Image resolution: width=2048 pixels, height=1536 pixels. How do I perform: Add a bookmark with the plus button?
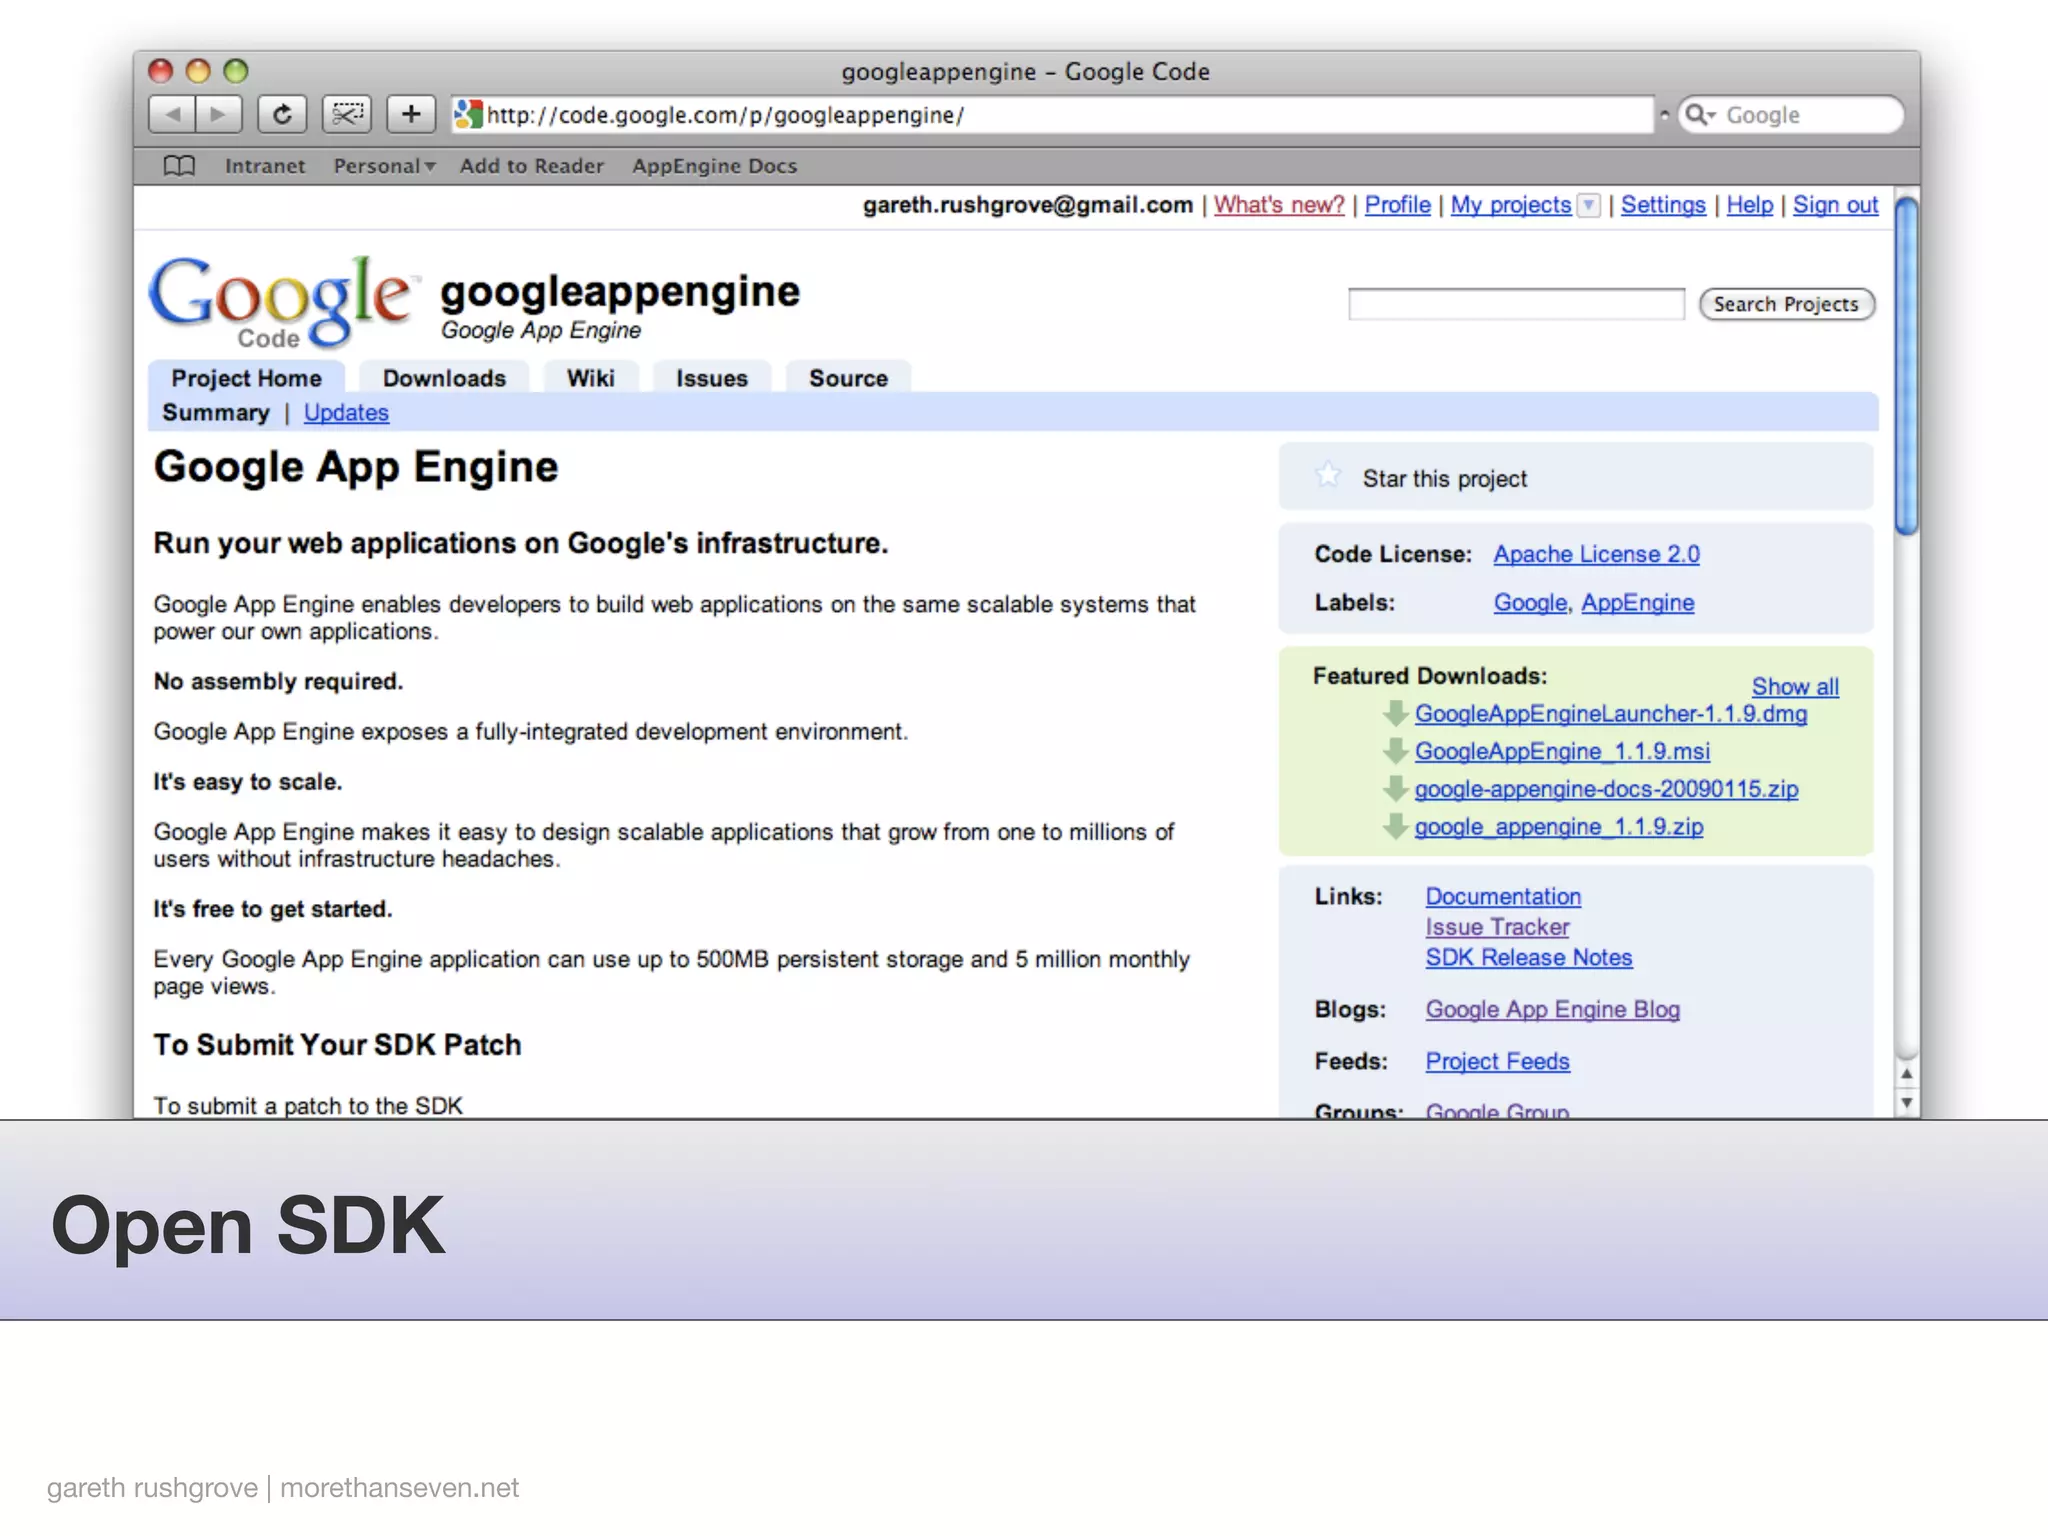coord(411,114)
